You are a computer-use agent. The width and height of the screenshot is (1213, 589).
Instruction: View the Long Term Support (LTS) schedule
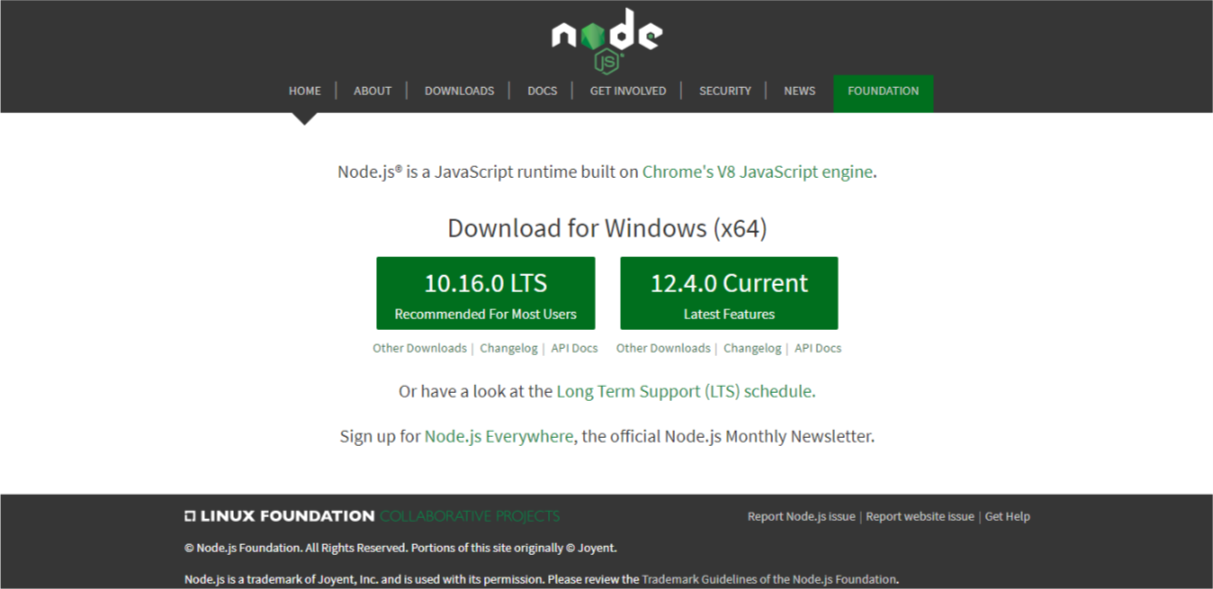(x=685, y=391)
